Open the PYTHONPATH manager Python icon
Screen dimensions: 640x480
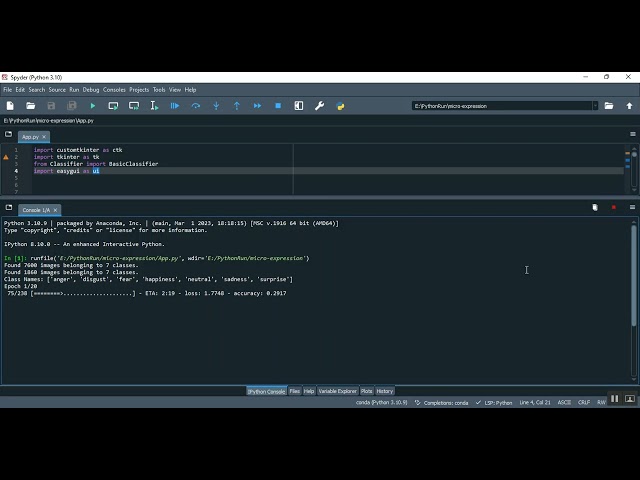pyautogui.click(x=340, y=106)
